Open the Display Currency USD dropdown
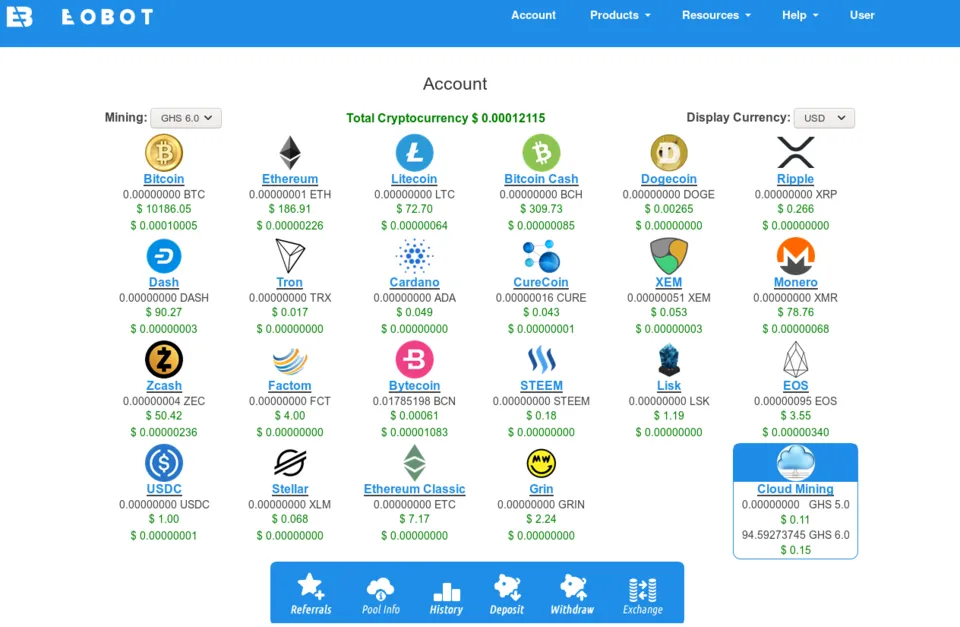The width and height of the screenshot is (960, 627). [824, 118]
